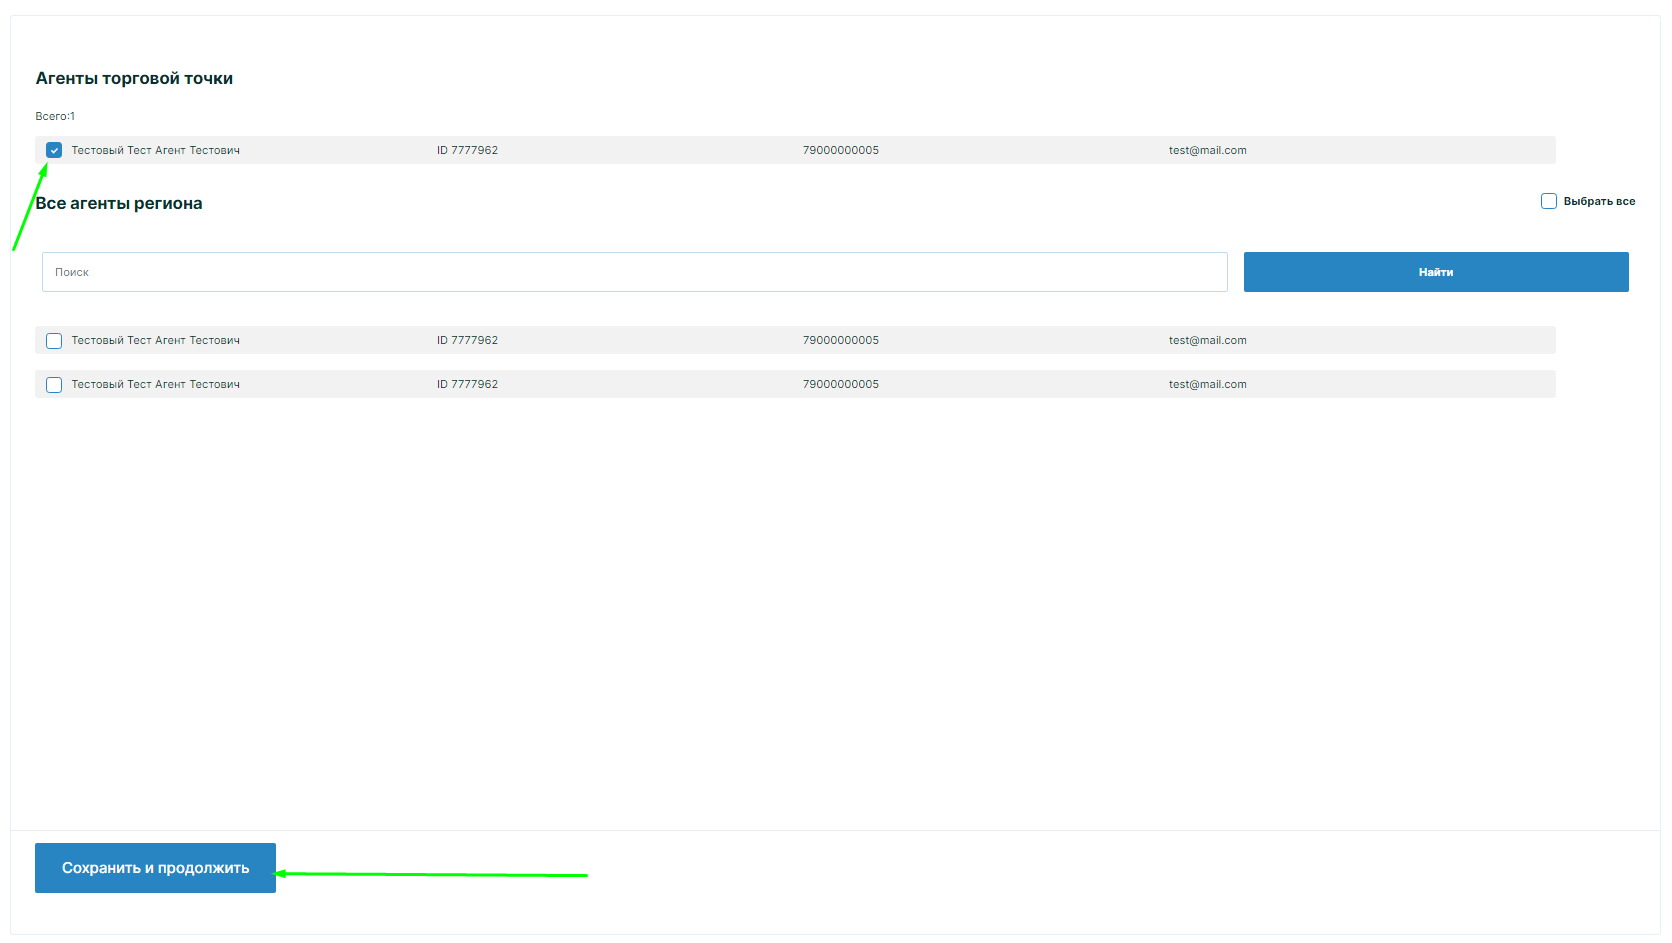The width and height of the screenshot is (1672, 943).
Task: Click ID 7777962 in Агенты торговой точки row
Action: [467, 150]
